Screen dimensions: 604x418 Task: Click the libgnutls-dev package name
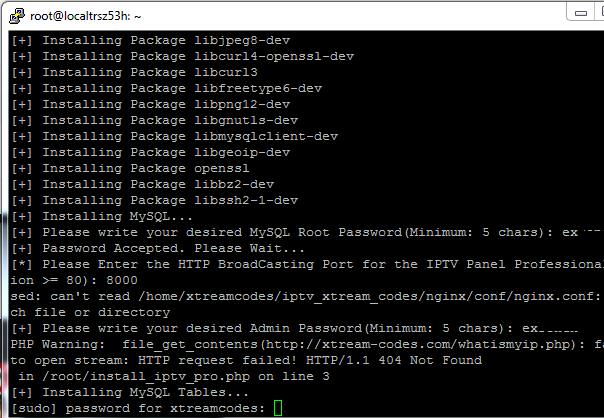tap(246, 121)
